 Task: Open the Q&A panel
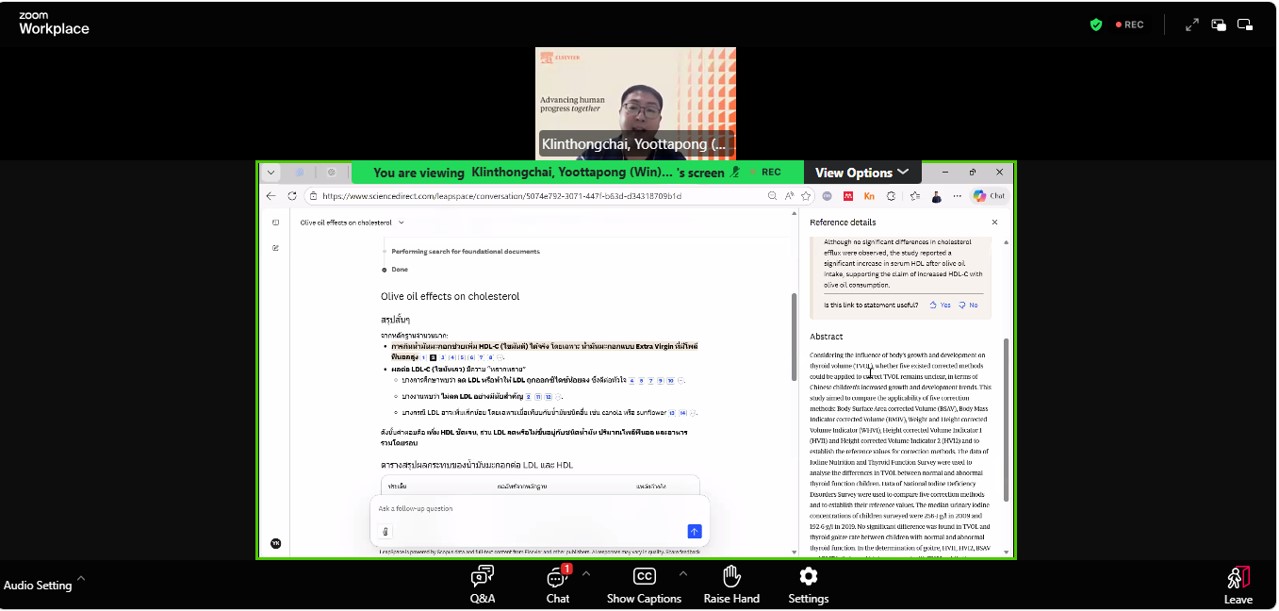tap(482, 585)
